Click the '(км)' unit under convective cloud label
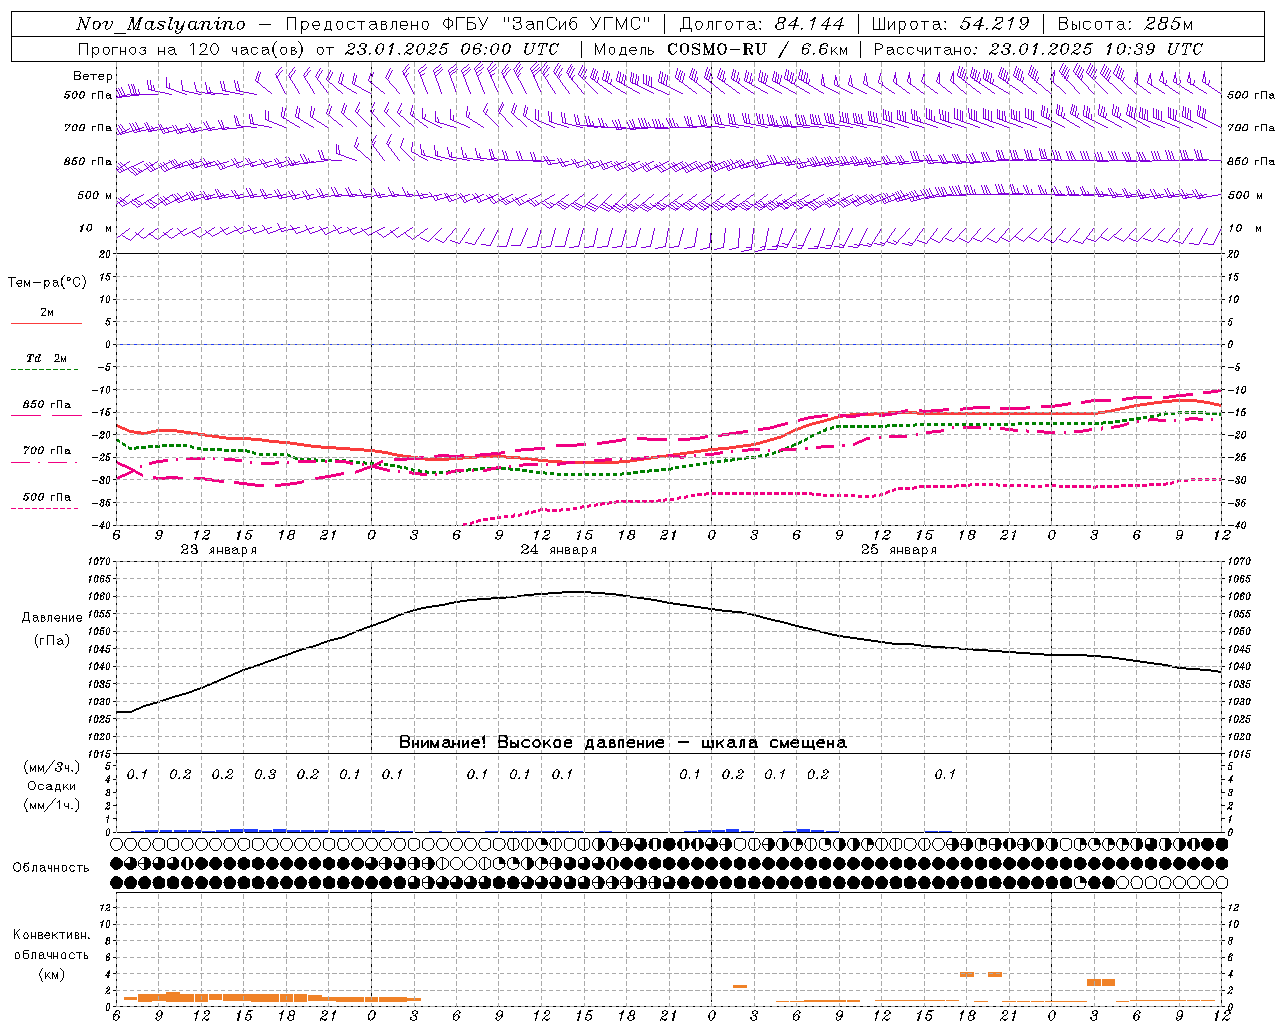 click(x=52, y=974)
